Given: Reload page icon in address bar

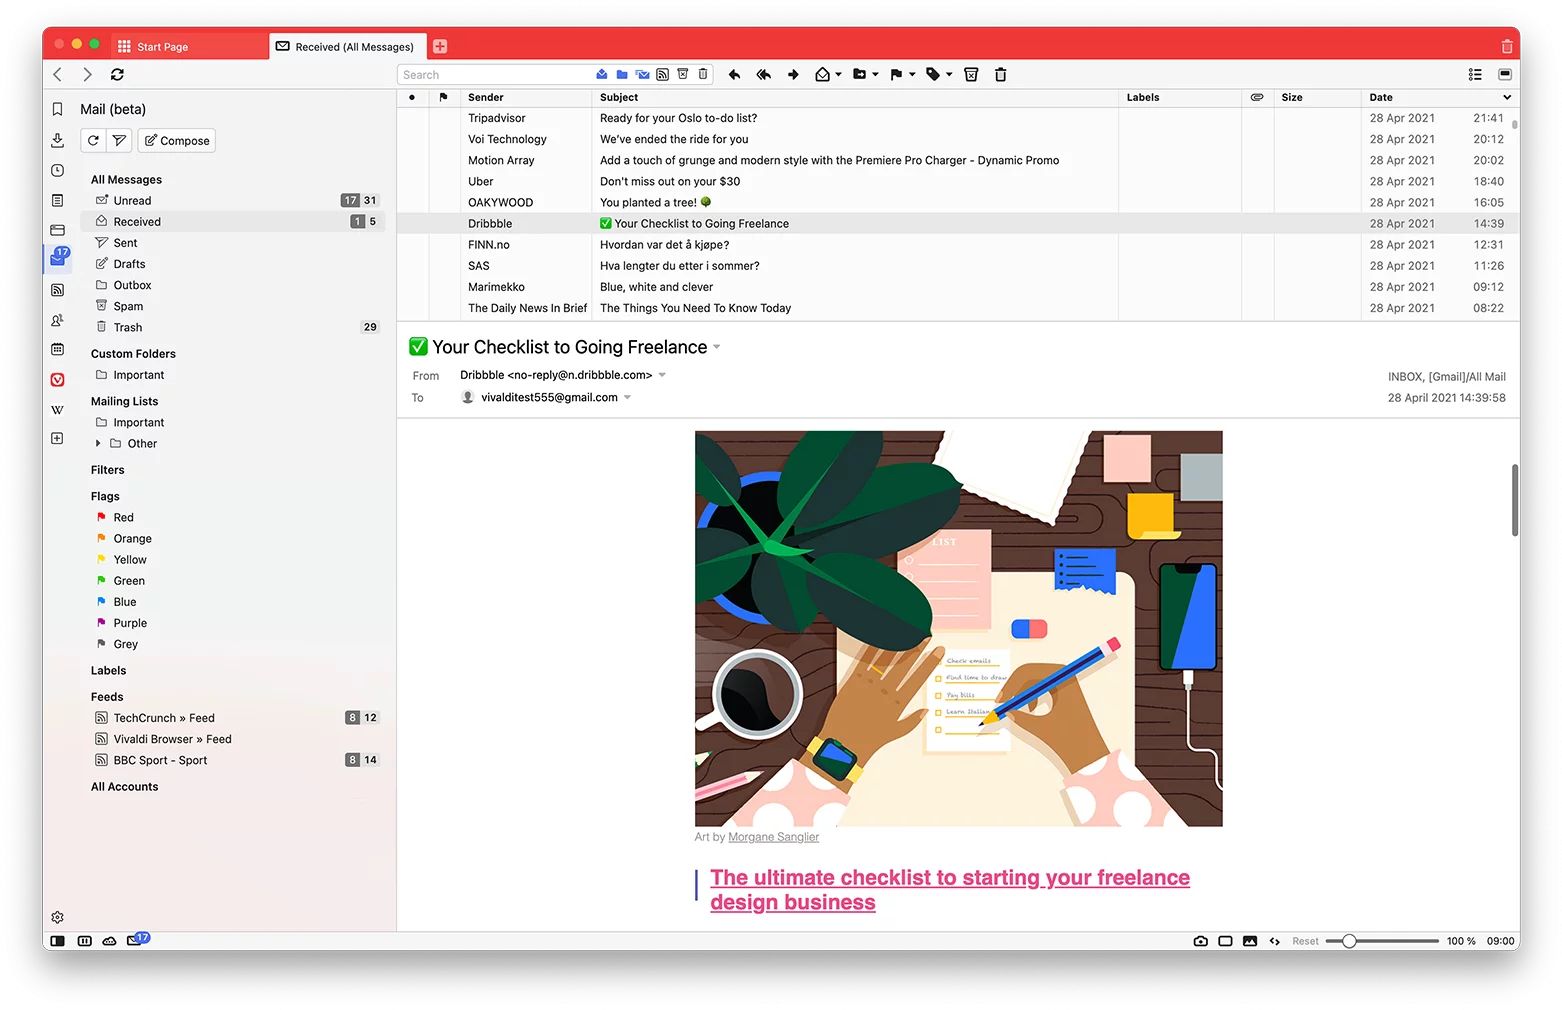Looking at the screenshot, I should [117, 74].
